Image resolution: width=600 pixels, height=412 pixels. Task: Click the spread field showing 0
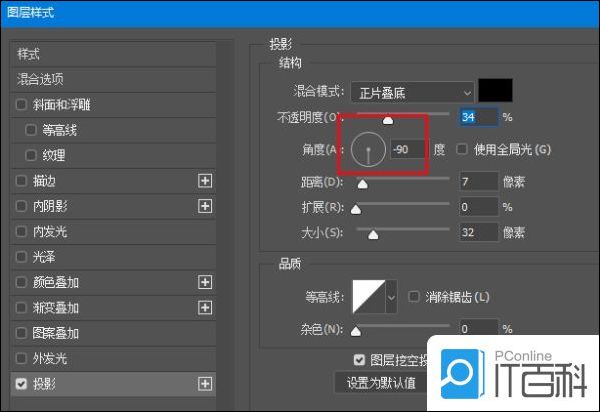[x=479, y=207]
